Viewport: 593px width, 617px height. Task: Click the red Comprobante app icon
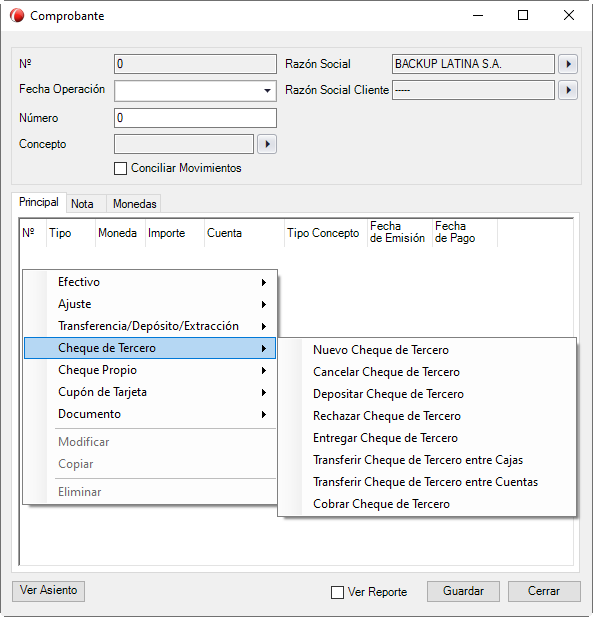tap(17, 16)
